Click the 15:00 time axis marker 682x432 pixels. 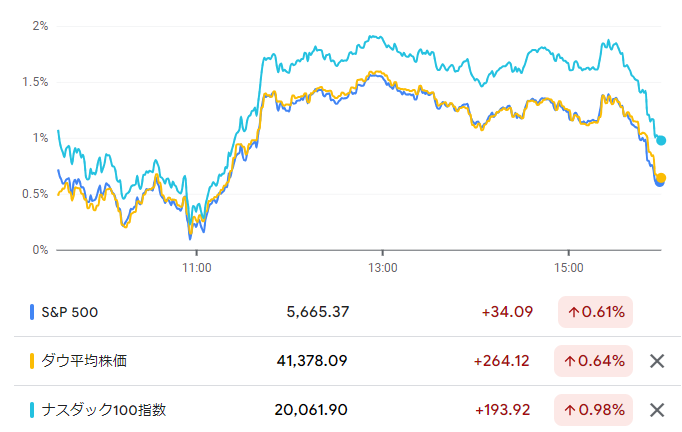569,268
